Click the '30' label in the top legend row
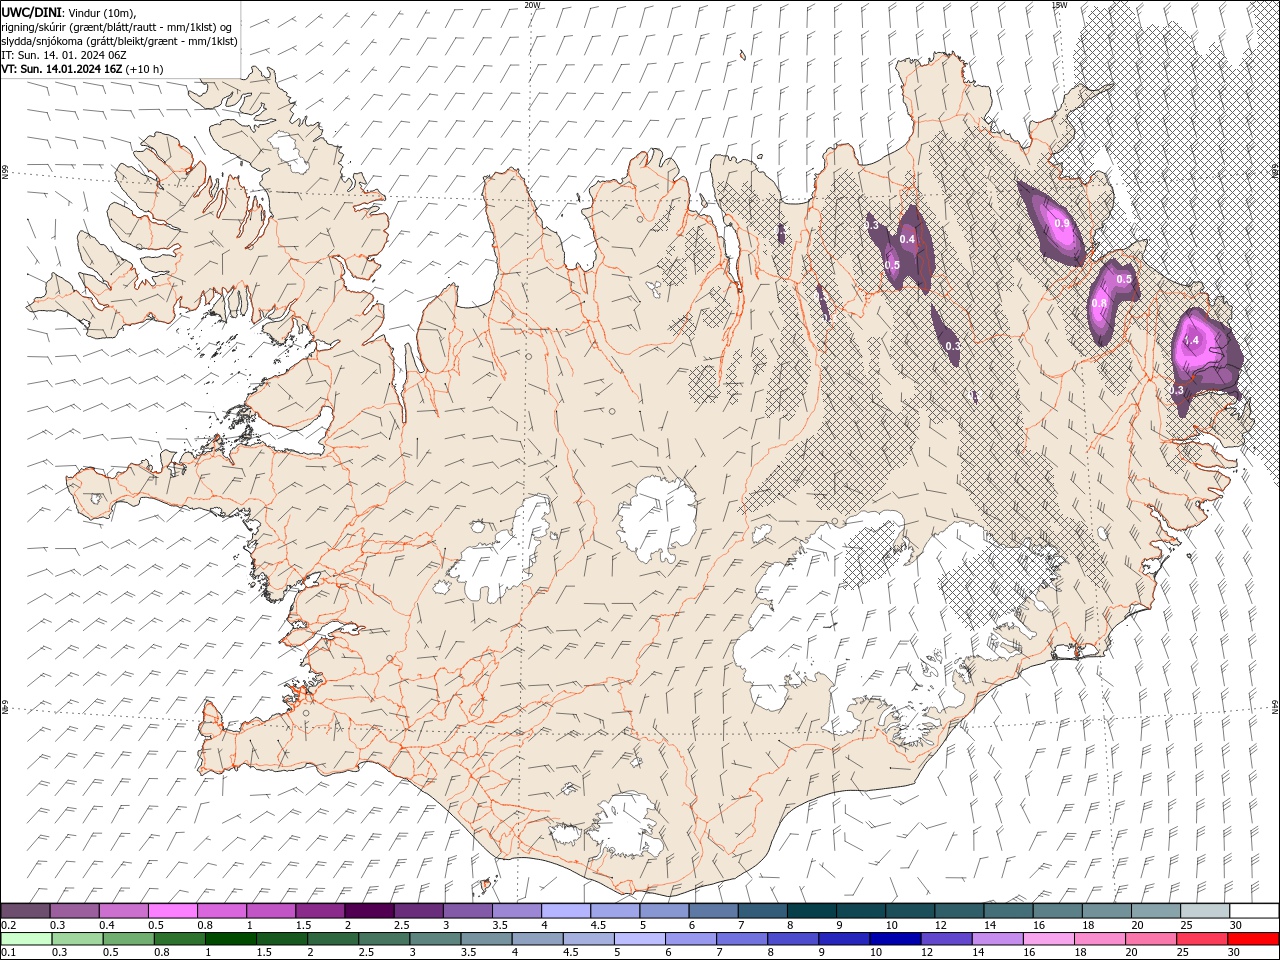Screen dimensions: 1280x960 coord(1236,925)
